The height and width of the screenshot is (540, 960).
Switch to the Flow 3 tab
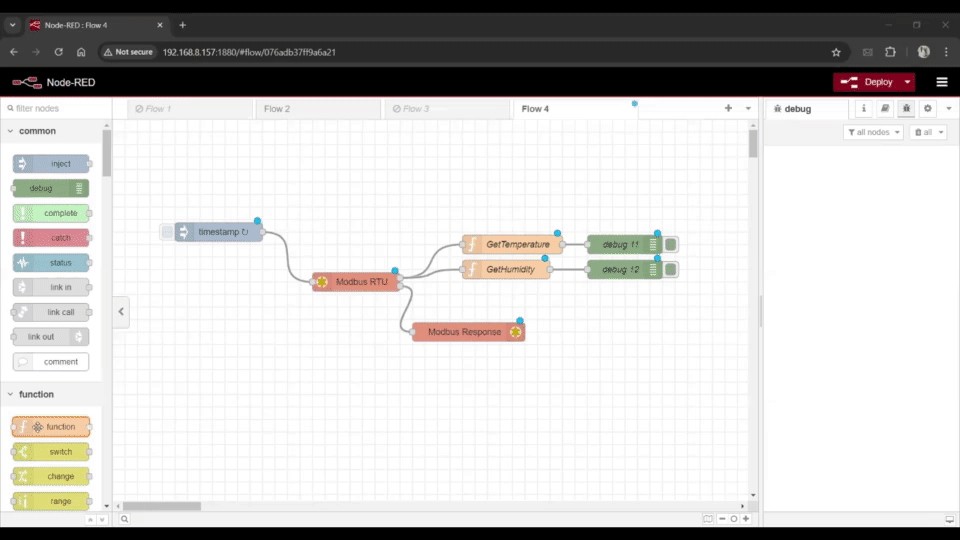pyautogui.click(x=447, y=109)
